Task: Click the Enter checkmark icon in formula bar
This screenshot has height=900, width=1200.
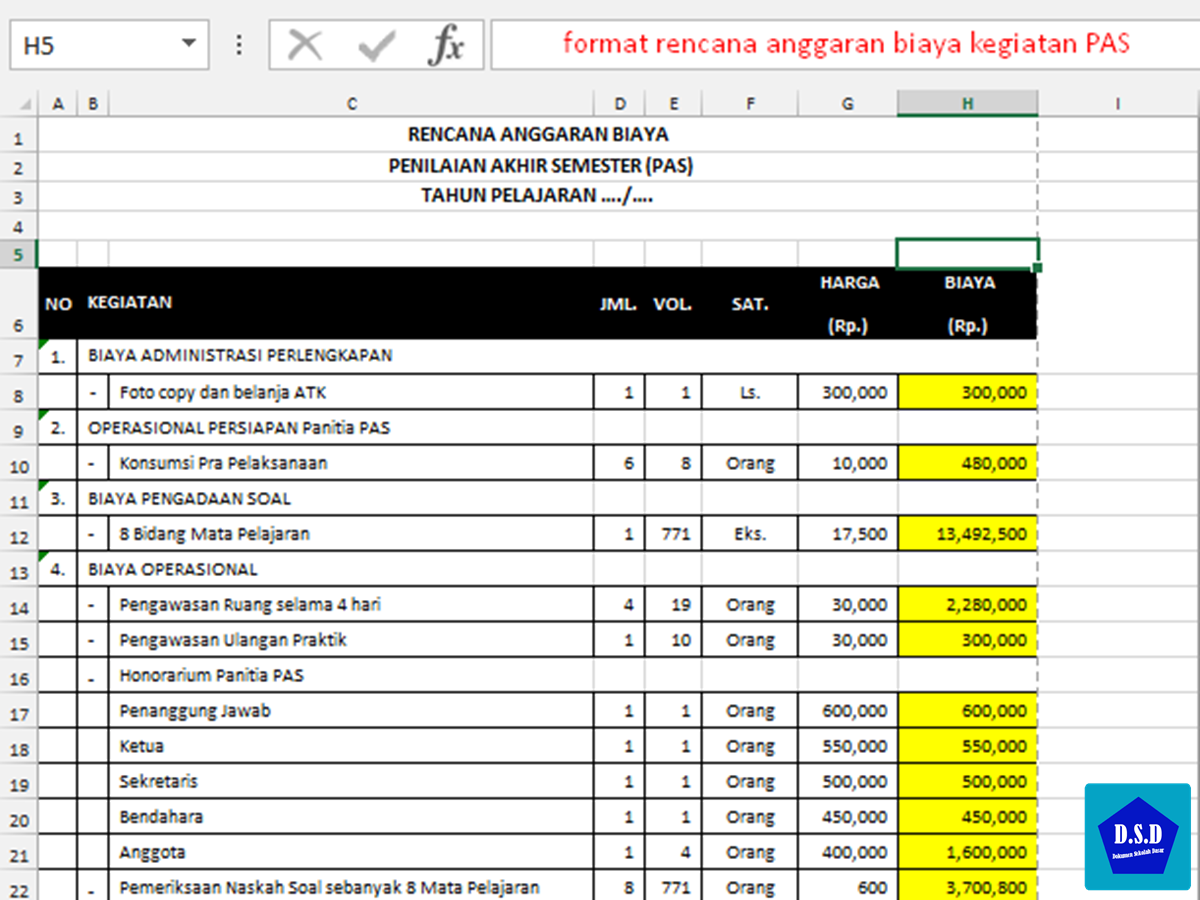Action: (x=376, y=45)
